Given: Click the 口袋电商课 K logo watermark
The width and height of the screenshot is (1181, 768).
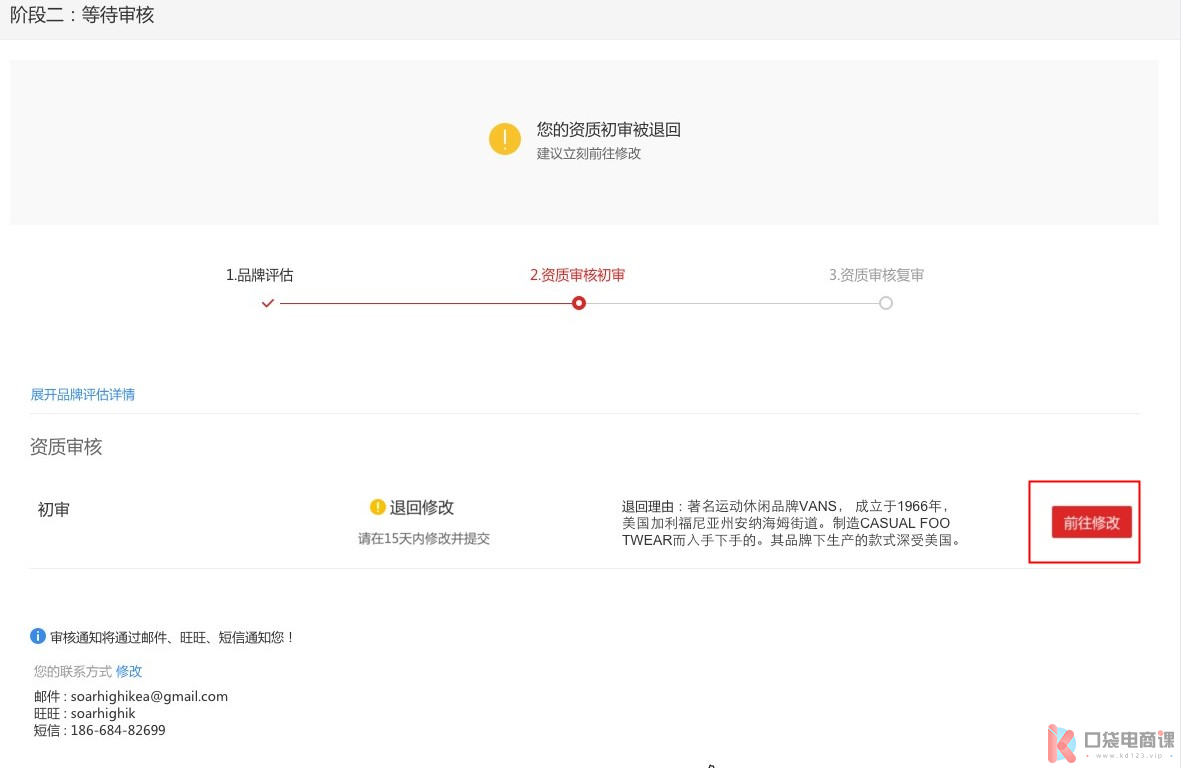Looking at the screenshot, I should pos(1061,742).
